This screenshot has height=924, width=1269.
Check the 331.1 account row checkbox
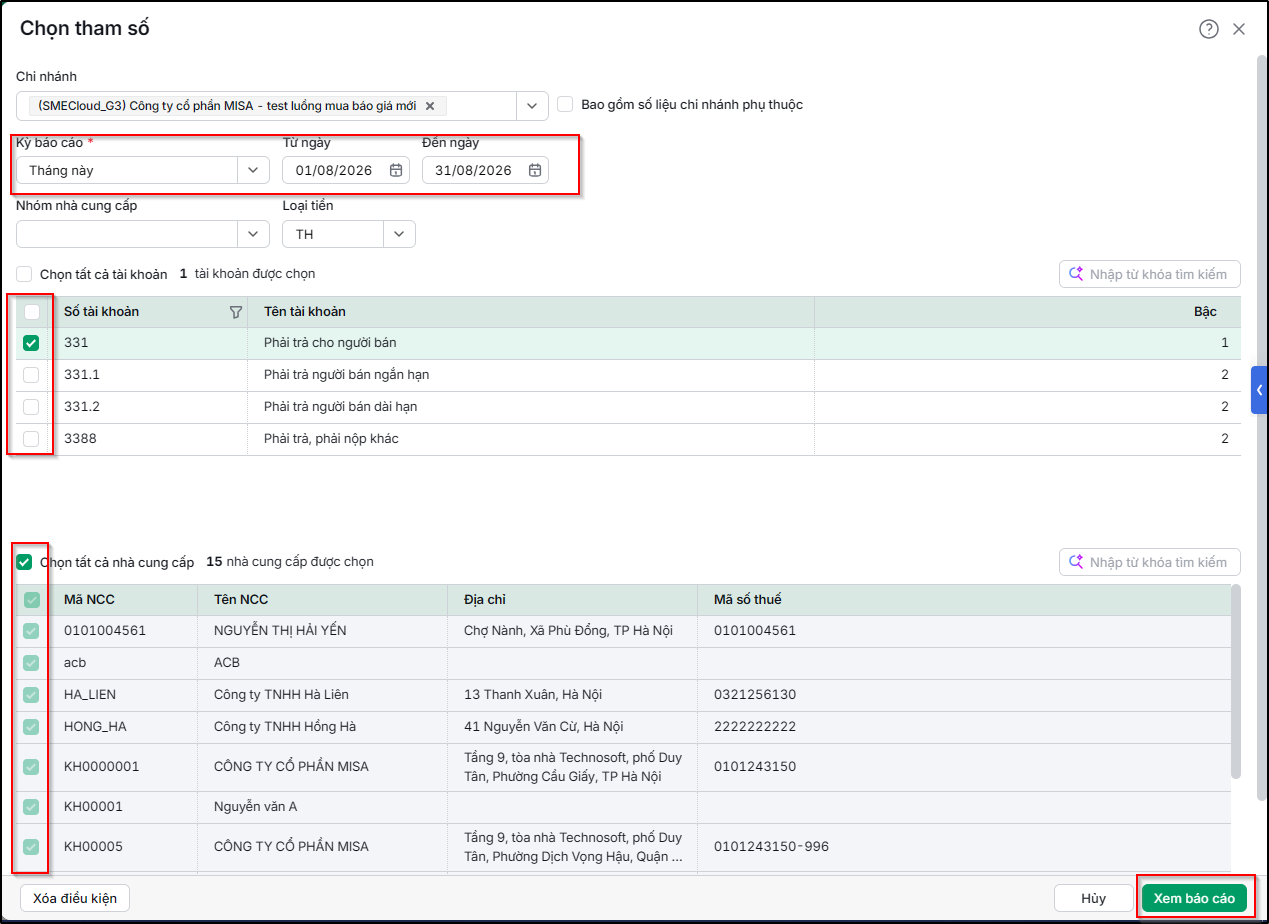coord(31,375)
